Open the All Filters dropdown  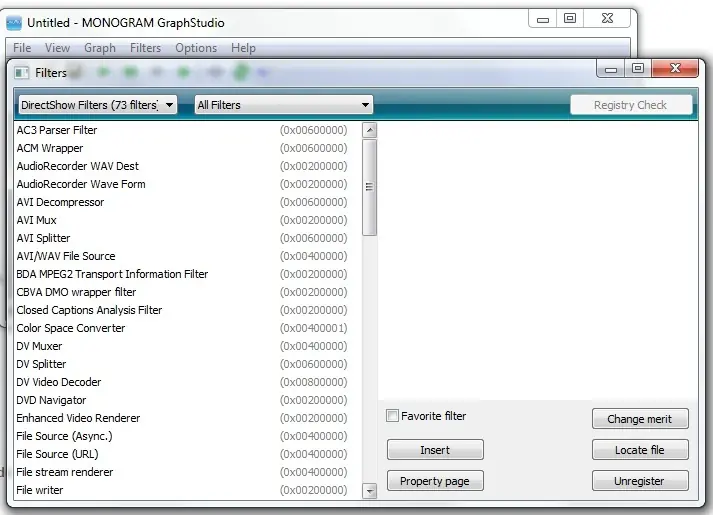pos(283,105)
